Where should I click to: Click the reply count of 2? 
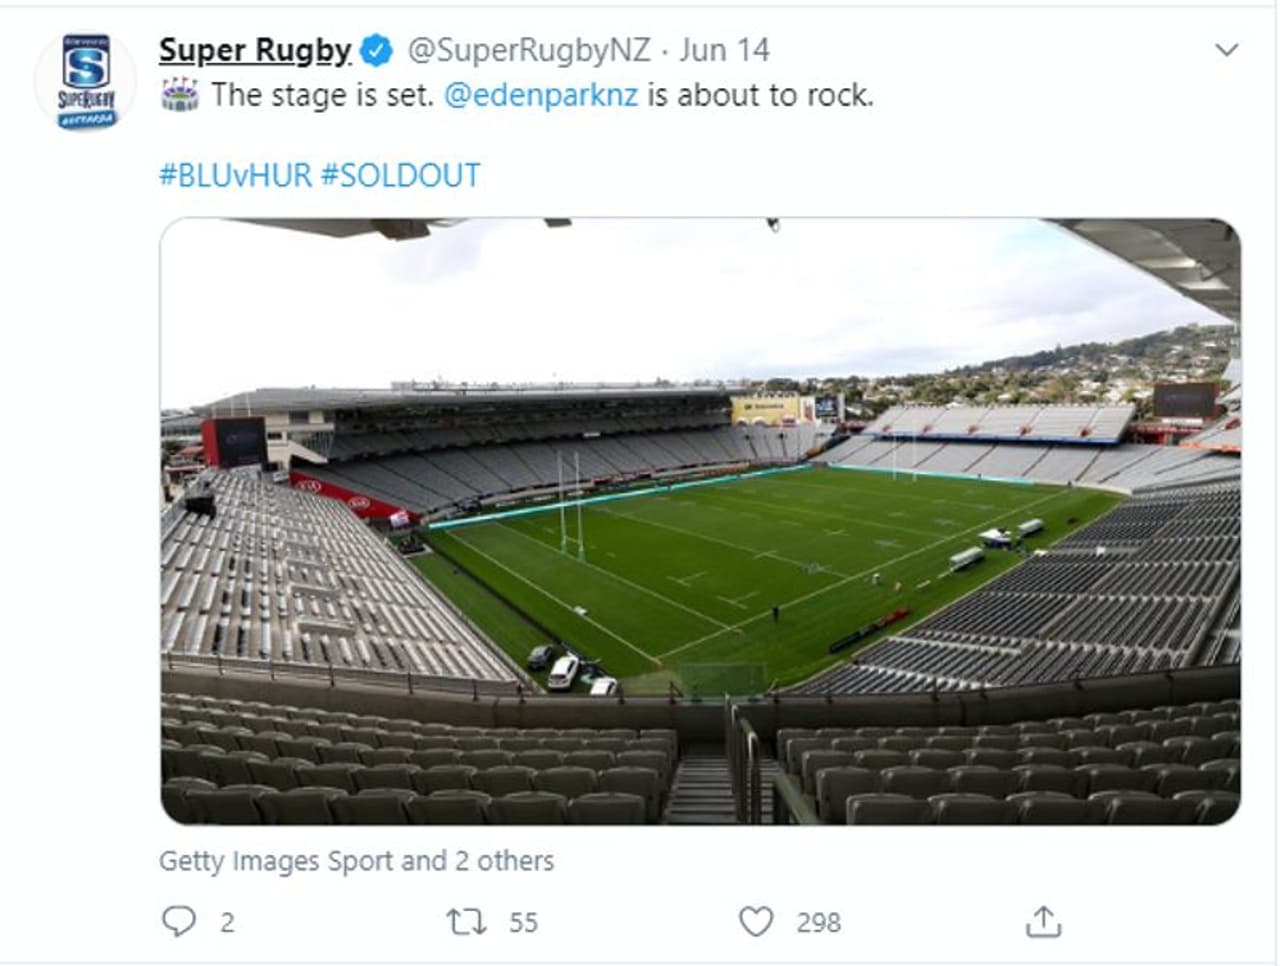pyautogui.click(x=227, y=922)
